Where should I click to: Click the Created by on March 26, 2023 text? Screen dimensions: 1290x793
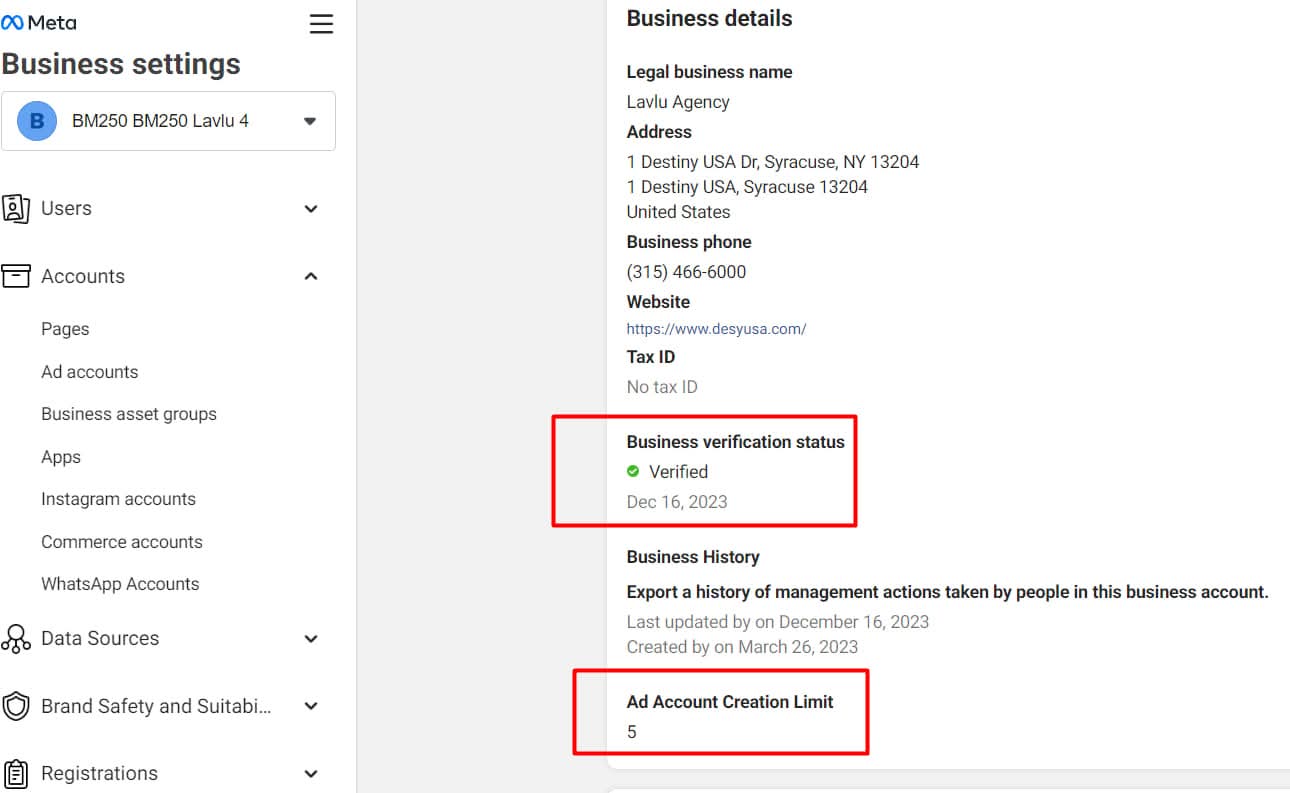(742, 647)
